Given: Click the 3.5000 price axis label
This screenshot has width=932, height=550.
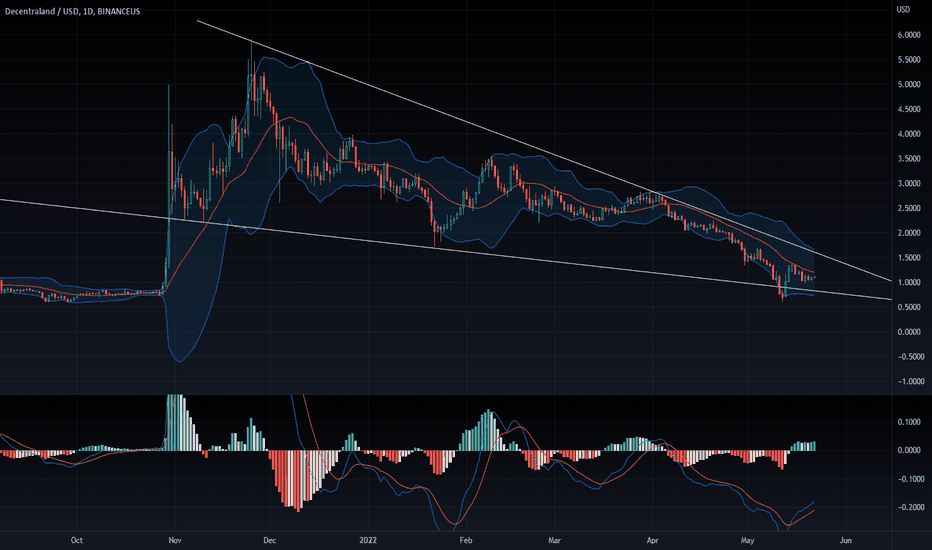Looking at the screenshot, I should [909, 159].
